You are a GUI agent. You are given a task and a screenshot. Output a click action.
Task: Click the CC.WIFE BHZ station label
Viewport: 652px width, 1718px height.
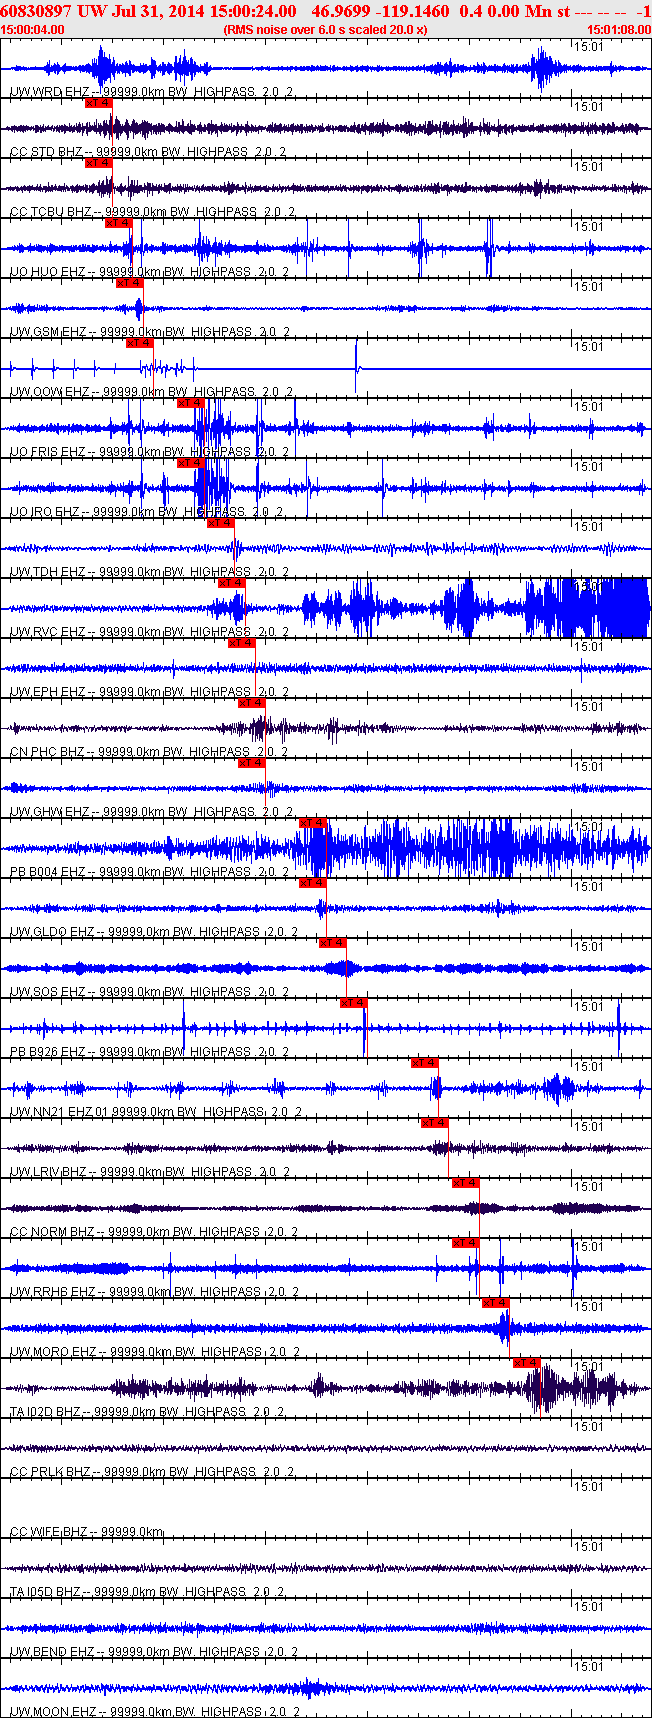(47, 1532)
